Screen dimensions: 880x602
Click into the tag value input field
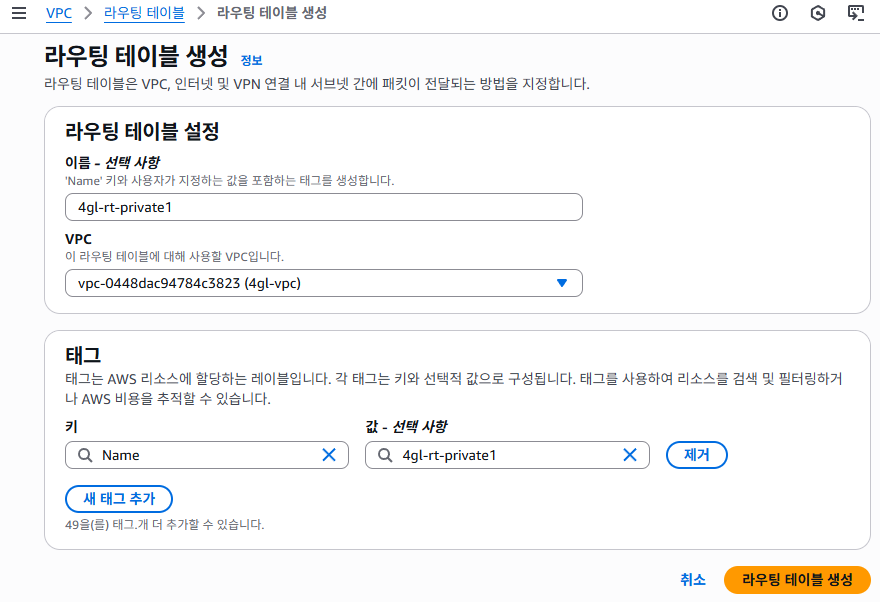507,455
